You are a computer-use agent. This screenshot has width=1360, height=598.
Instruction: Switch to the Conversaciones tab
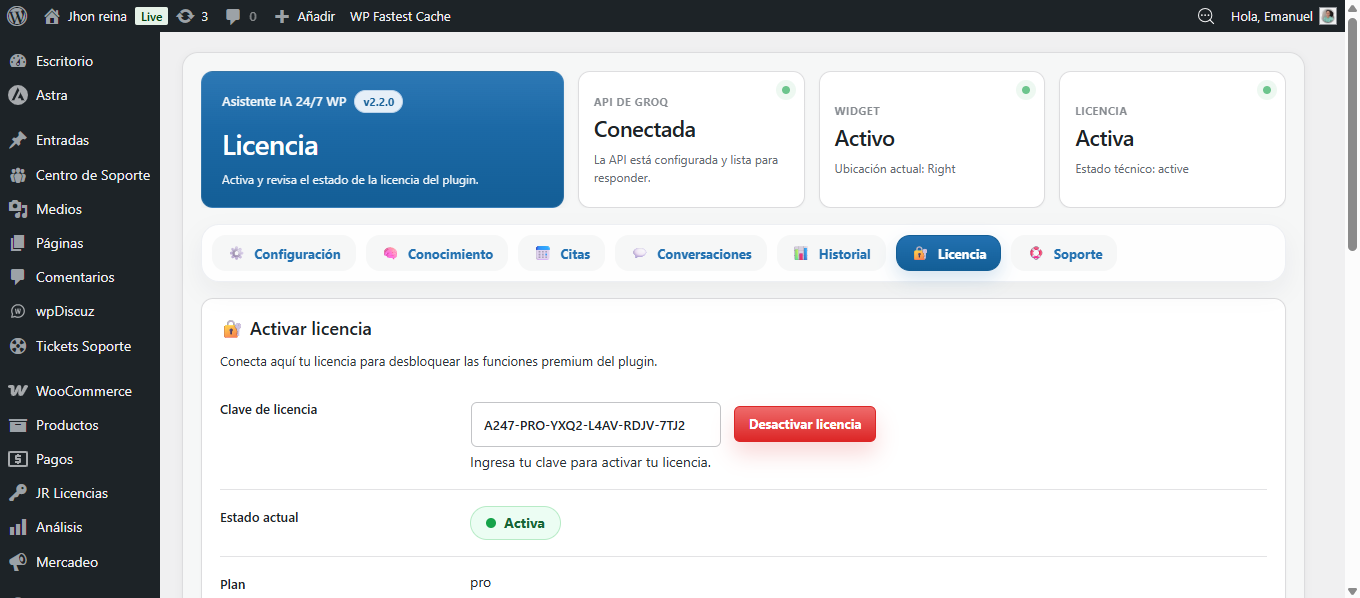(691, 254)
